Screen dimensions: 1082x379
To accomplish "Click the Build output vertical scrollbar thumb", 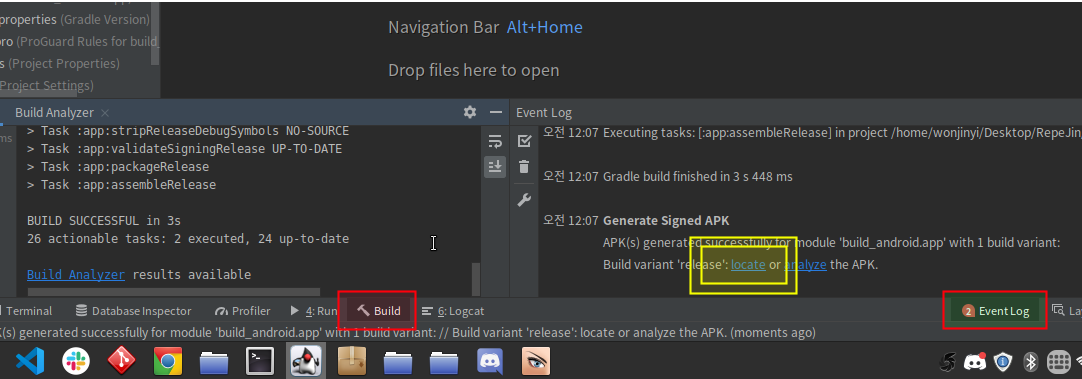I will pyautogui.click(x=475, y=279).
